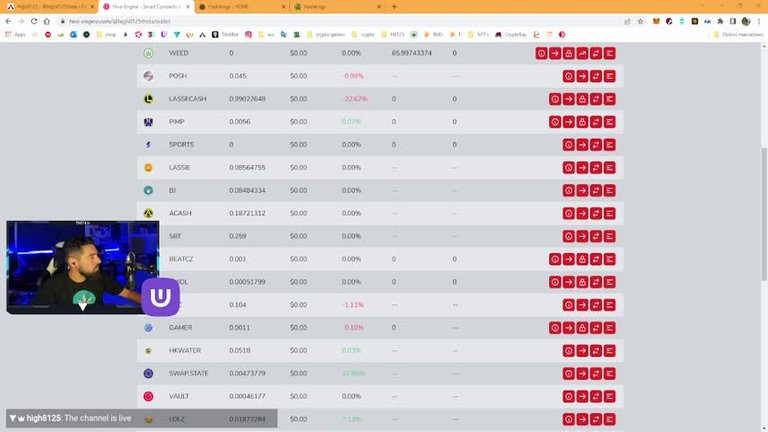Screen dimensions: 768x432
Task: Trade HKWATER with swap icon
Action: pos(596,351)
